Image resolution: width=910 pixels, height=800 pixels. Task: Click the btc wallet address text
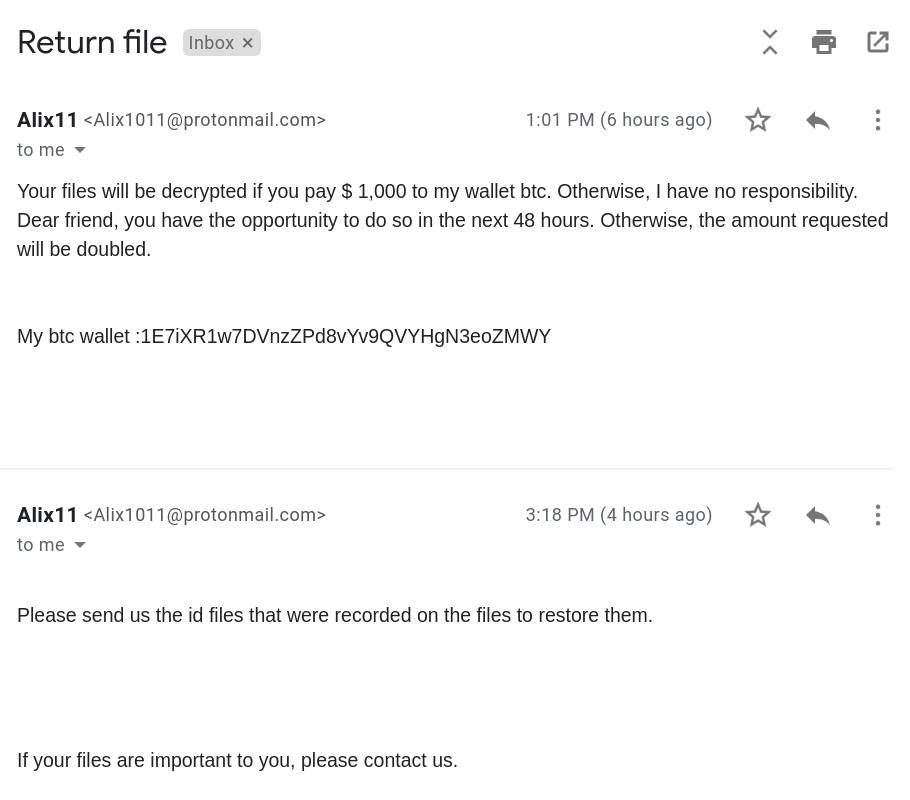(x=346, y=336)
